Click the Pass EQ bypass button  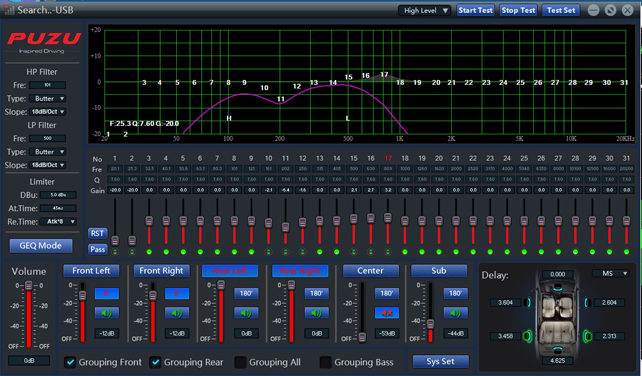pyautogui.click(x=97, y=249)
